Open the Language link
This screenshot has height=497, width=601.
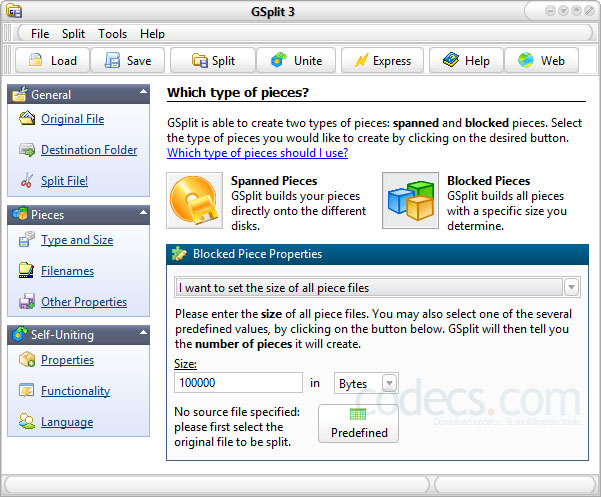[x=67, y=422]
